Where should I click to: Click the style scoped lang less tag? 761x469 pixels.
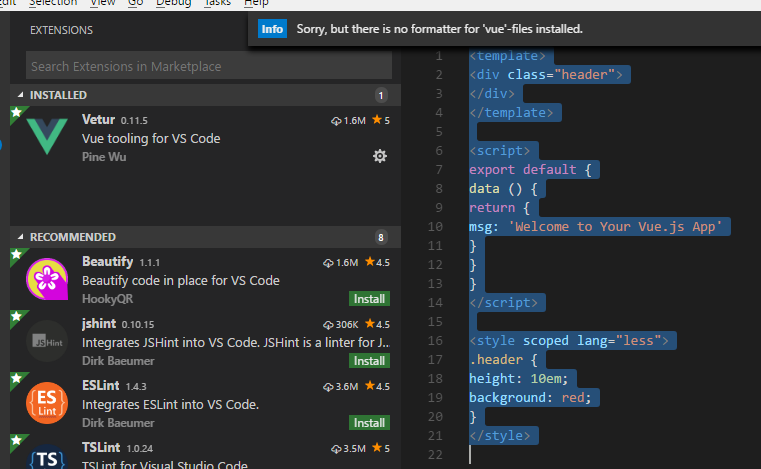coord(569,340)
